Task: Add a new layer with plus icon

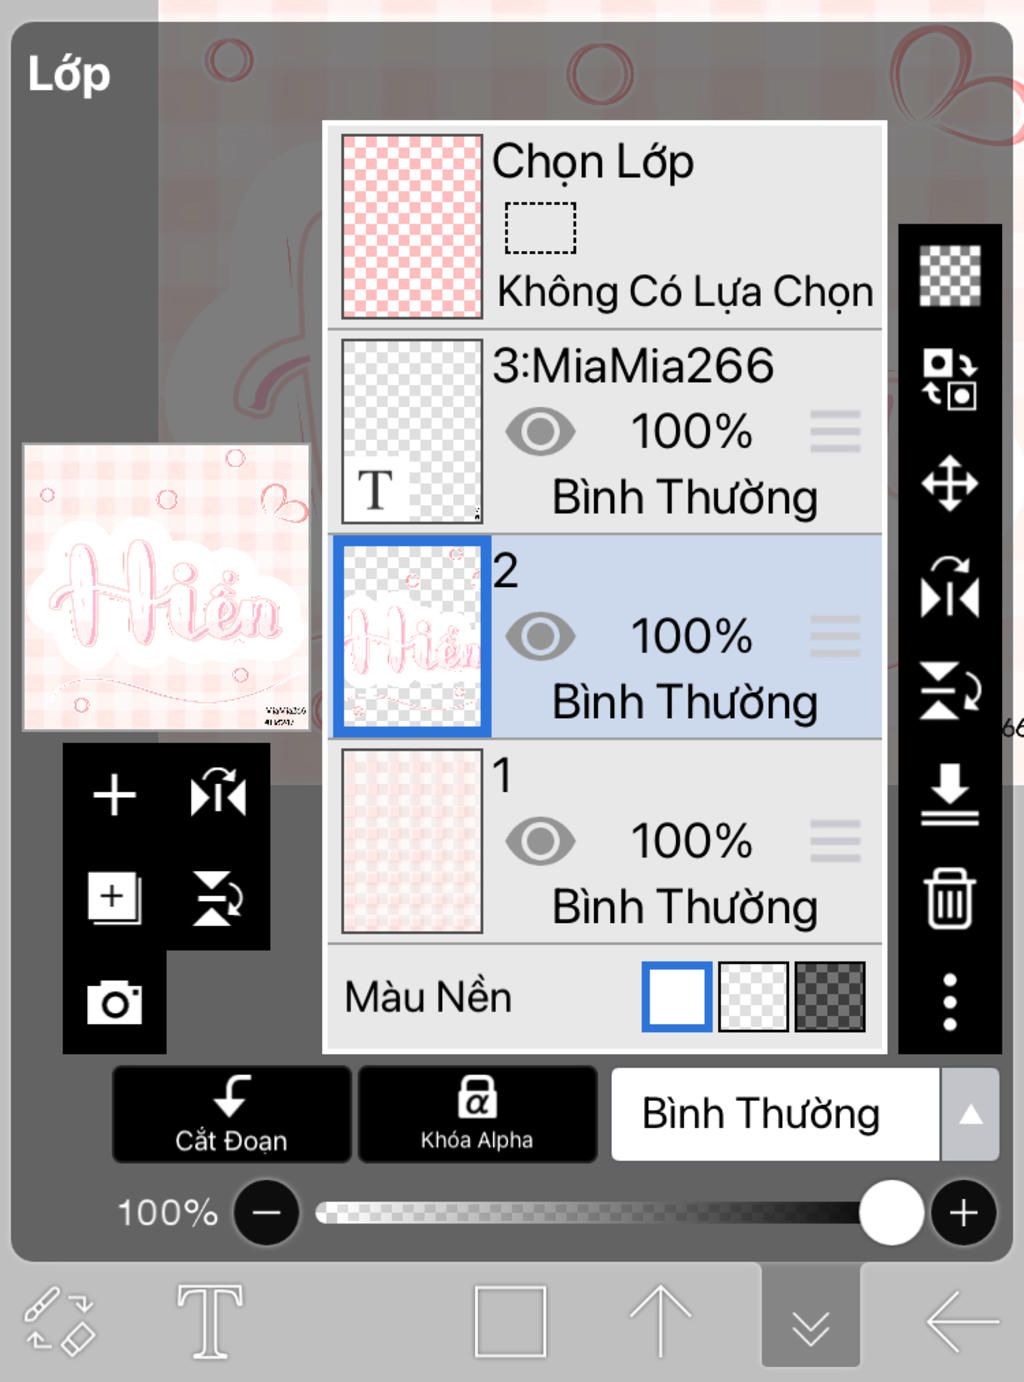Action: coord(114,796)
